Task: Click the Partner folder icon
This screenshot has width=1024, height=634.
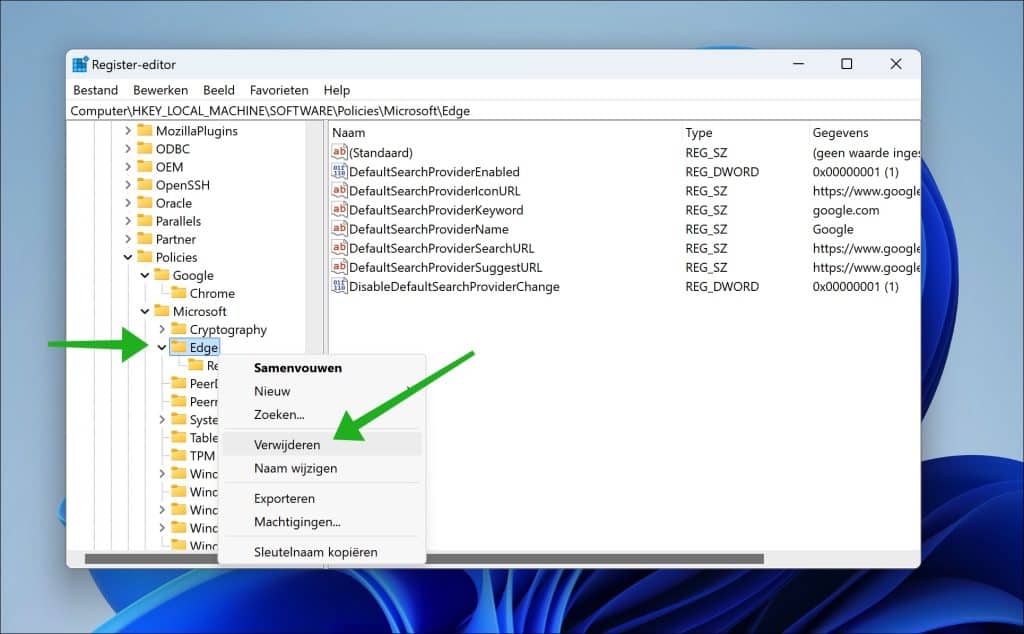Action: point(145,239)
